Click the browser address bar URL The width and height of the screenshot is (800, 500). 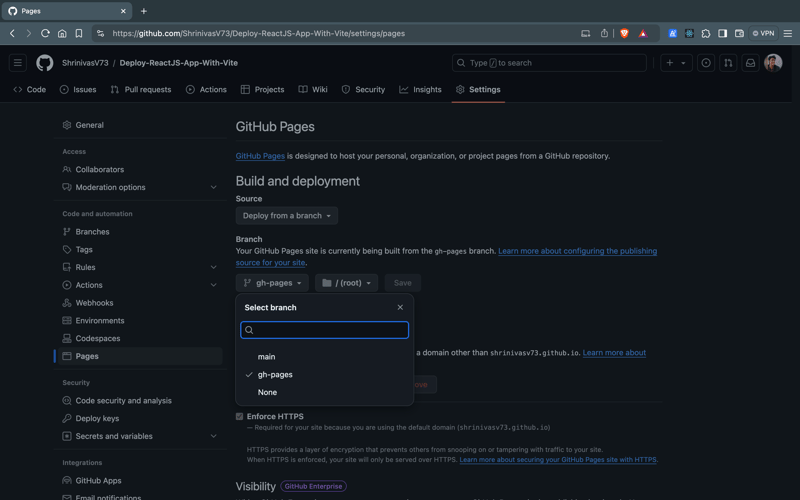coord(259,33)
